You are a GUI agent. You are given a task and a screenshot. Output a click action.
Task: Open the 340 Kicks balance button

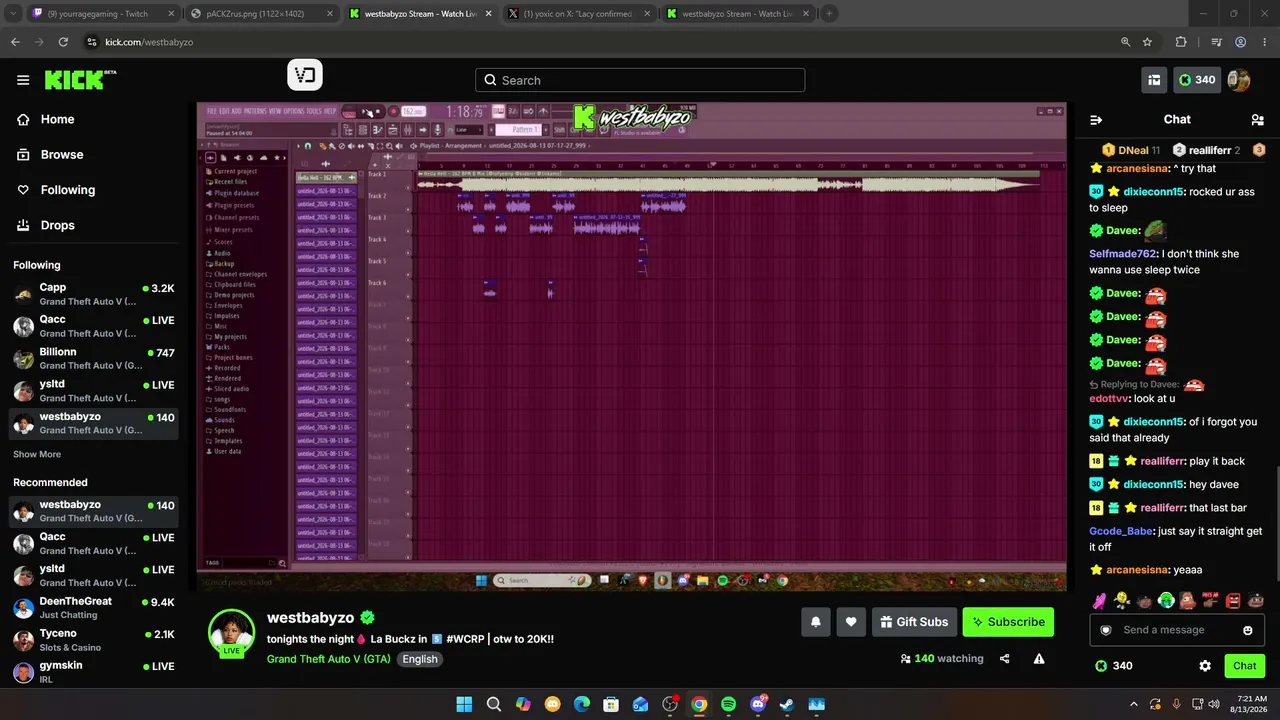point(1197,80)
